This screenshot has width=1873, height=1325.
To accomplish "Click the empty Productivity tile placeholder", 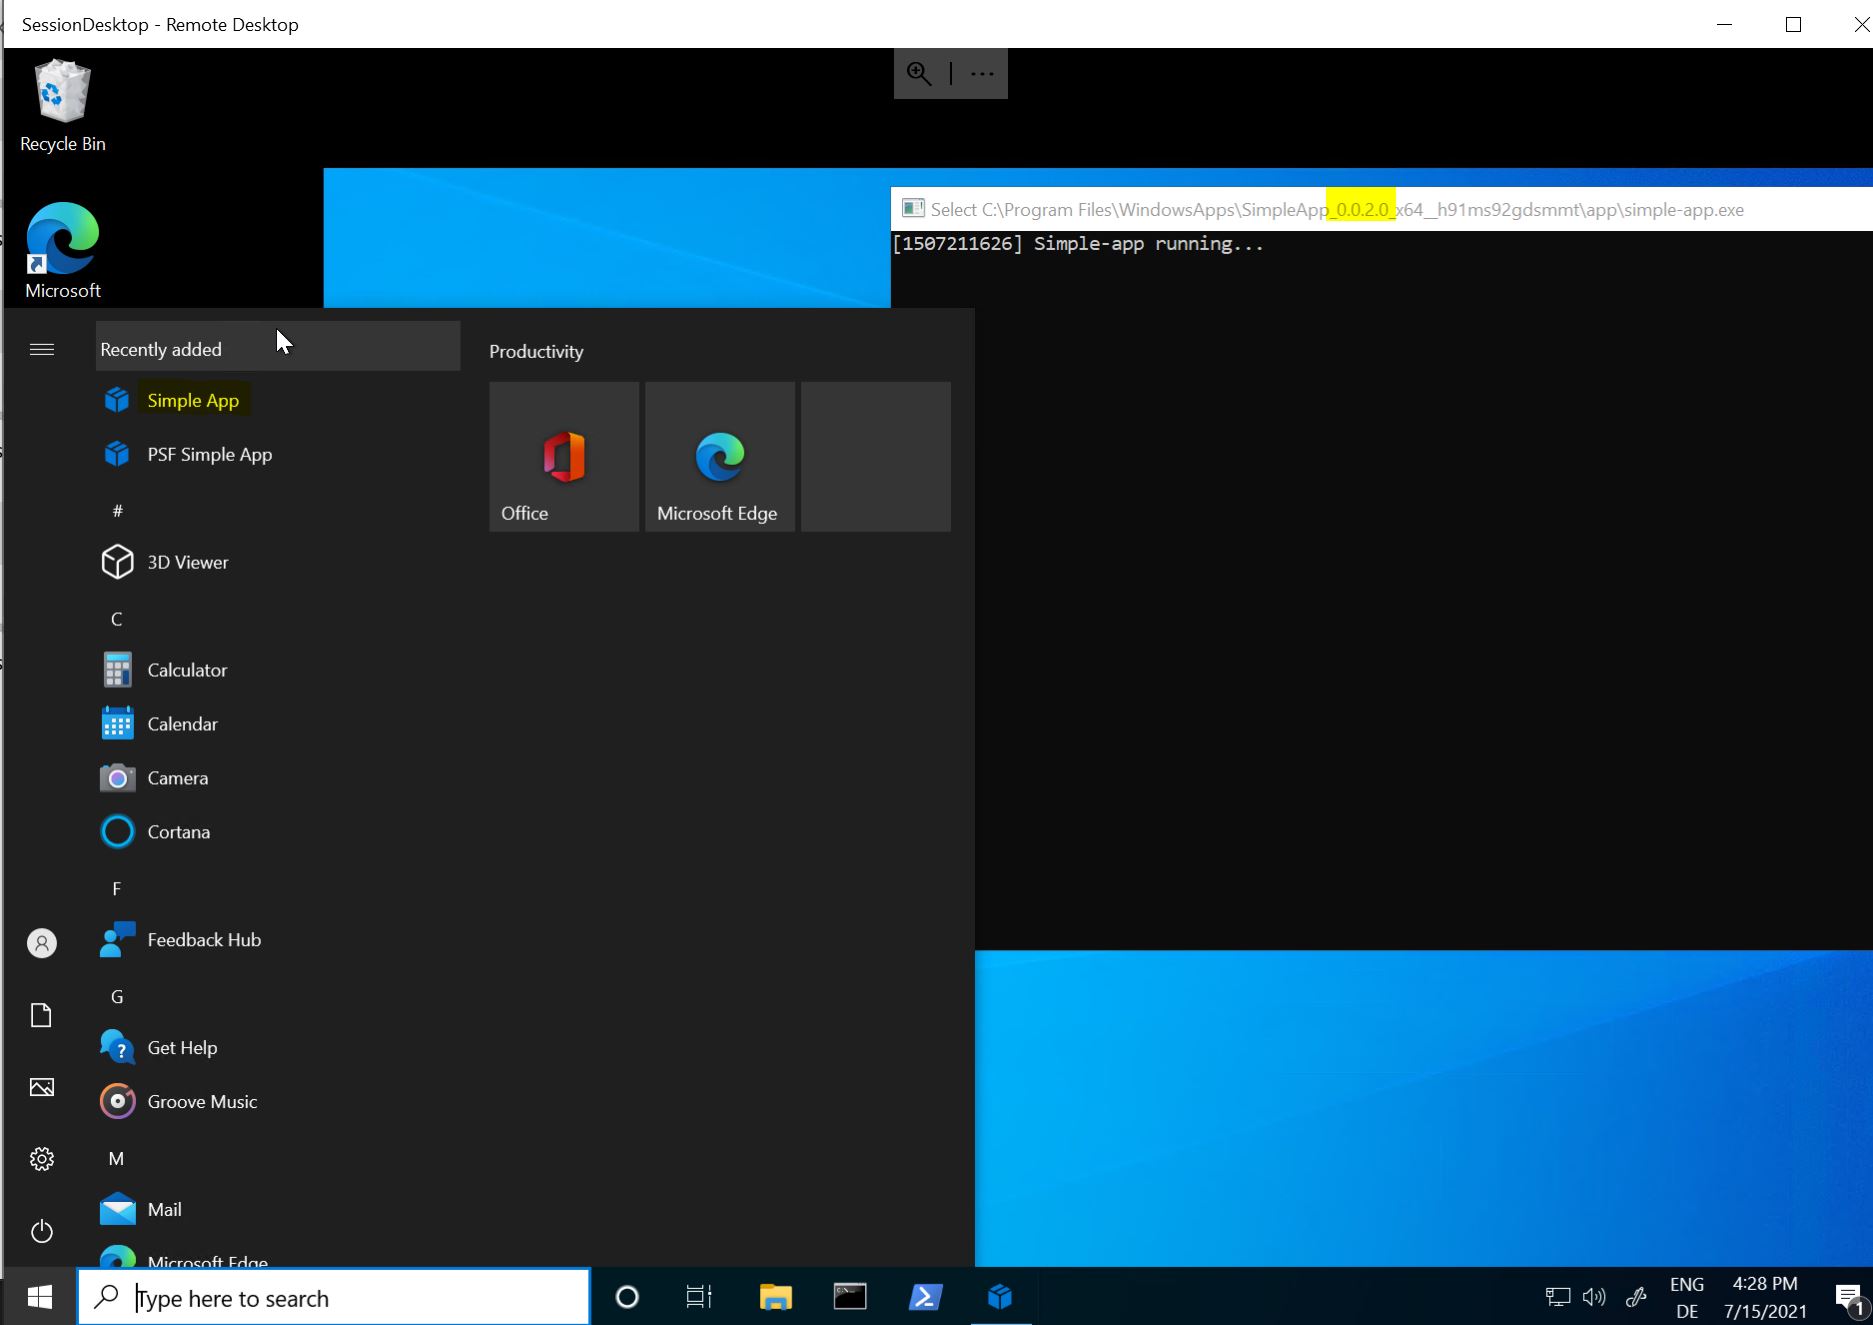I will coord(876,456).
